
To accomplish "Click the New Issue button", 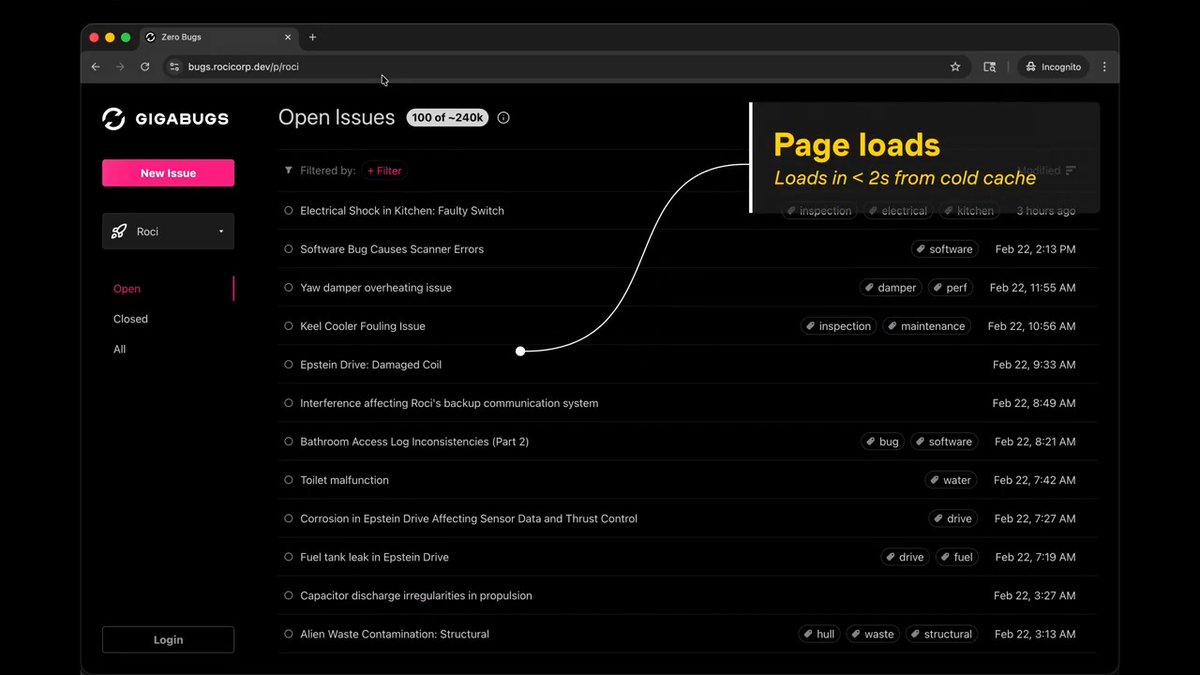I will click(x=168, y=173).
